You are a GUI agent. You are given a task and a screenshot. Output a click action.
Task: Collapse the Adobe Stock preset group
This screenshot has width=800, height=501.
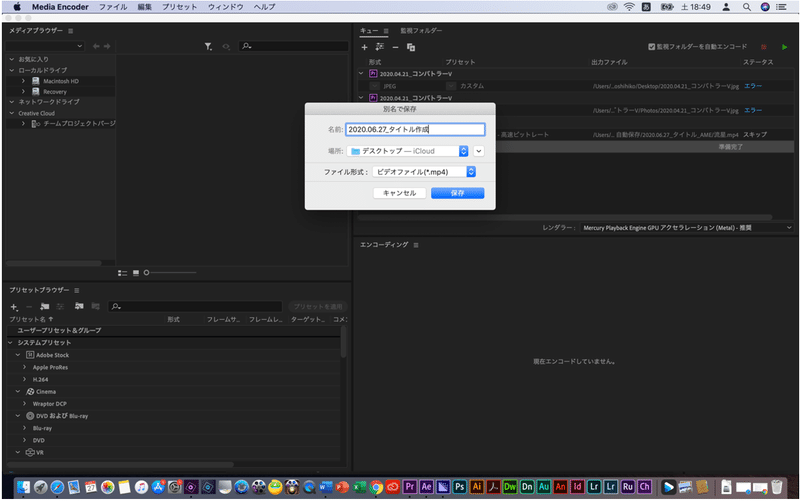tap(18, 355)
